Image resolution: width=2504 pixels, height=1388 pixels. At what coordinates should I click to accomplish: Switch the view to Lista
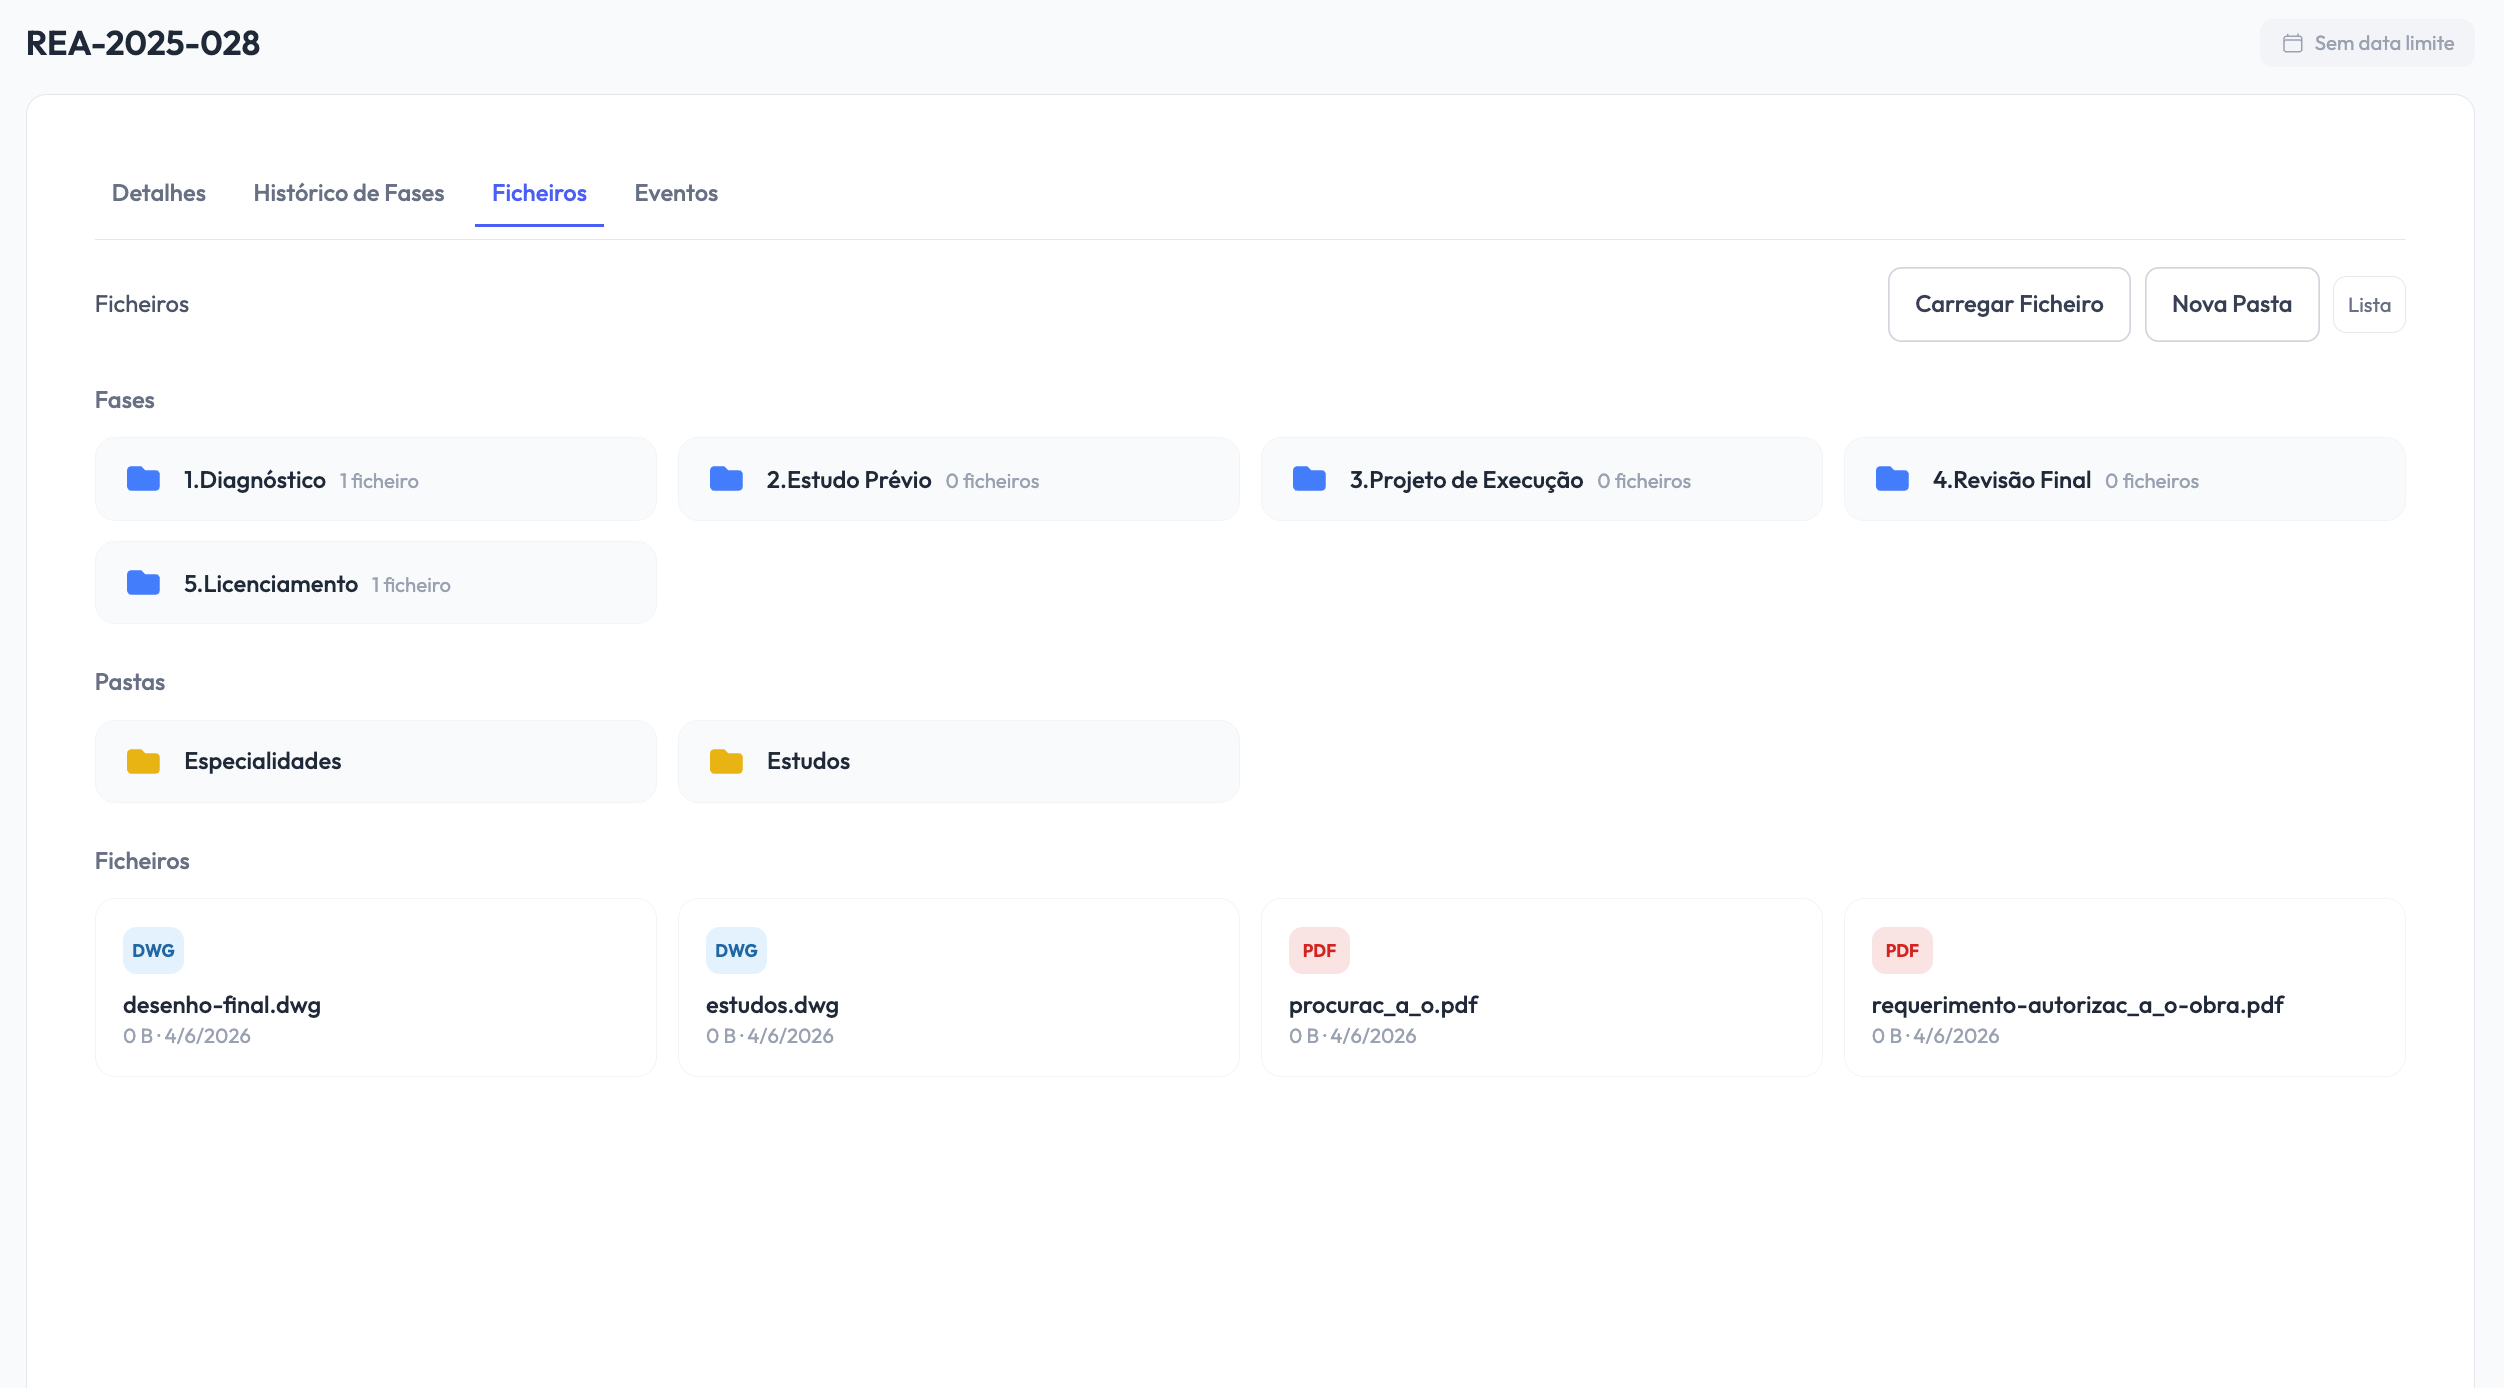2368,304
